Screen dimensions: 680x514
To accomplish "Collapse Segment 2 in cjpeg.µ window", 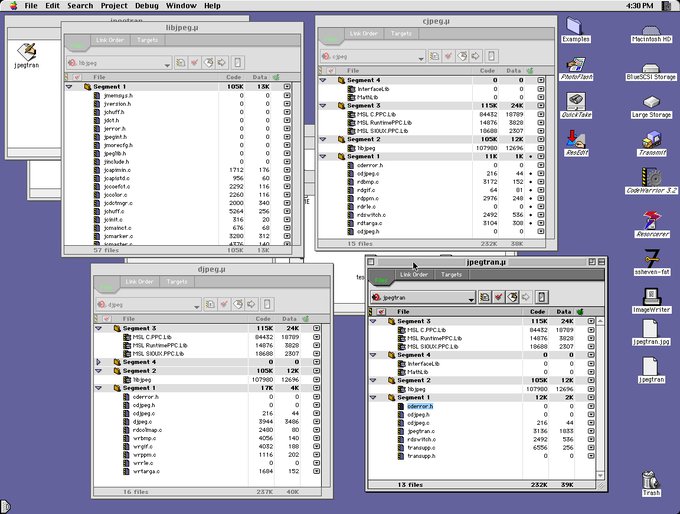I will (323, 139).
